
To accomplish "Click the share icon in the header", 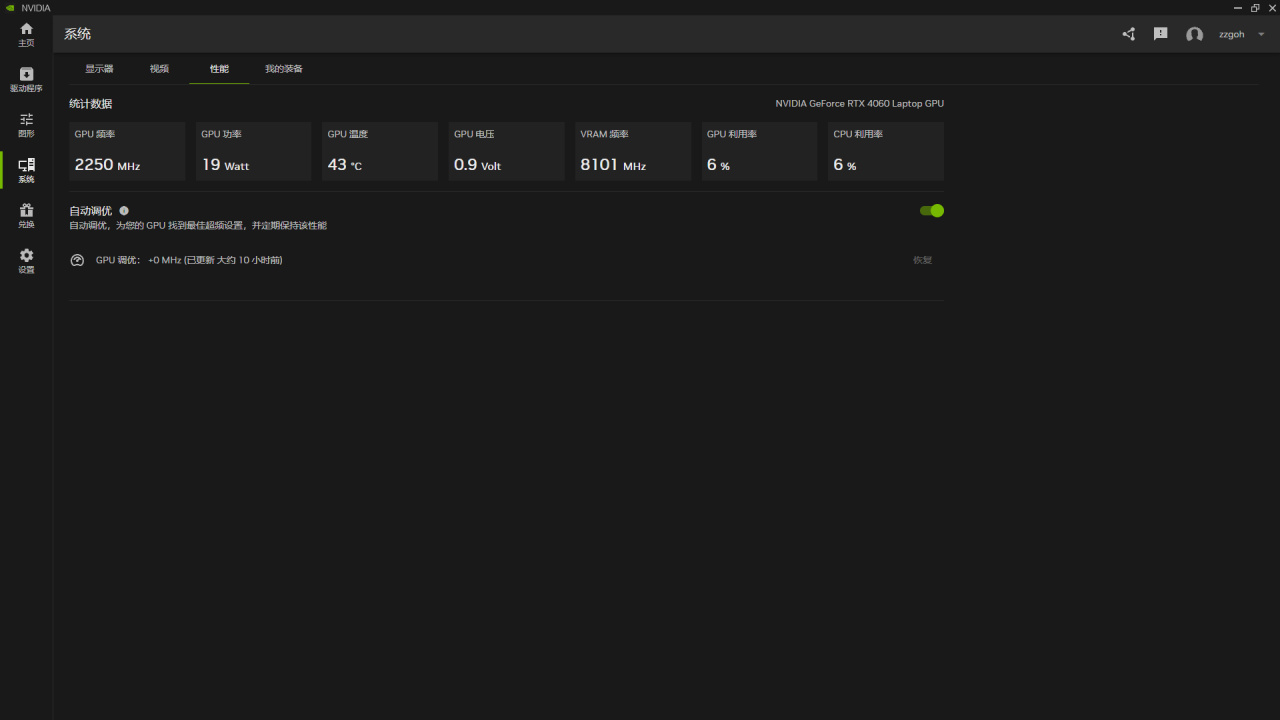I will pyautogui.click(x=1129, y=34).
